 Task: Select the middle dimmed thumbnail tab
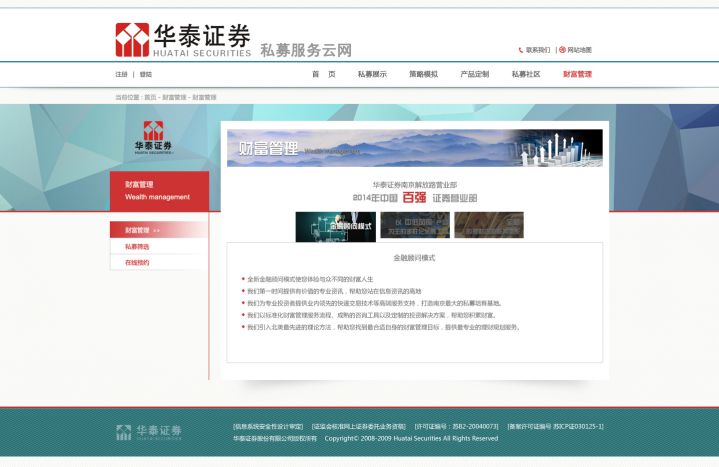coord(415,225)
